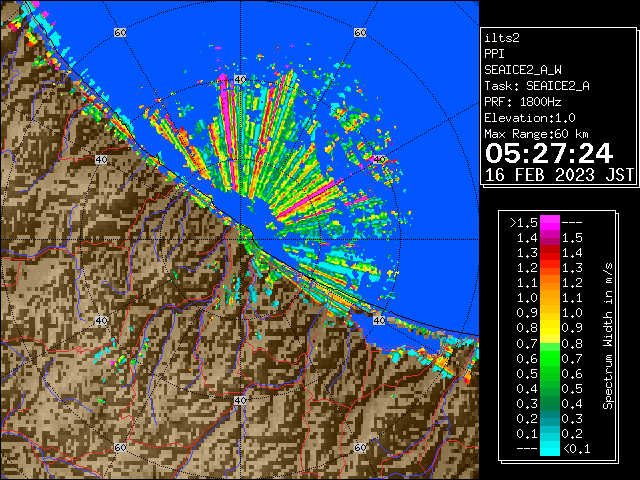
Task: Select the "Task: SEAICE2_A" line
Action: [x=537, y=86]
